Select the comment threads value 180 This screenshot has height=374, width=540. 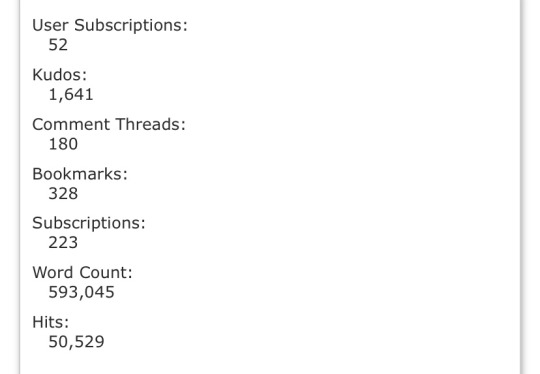tap(63, 144)
